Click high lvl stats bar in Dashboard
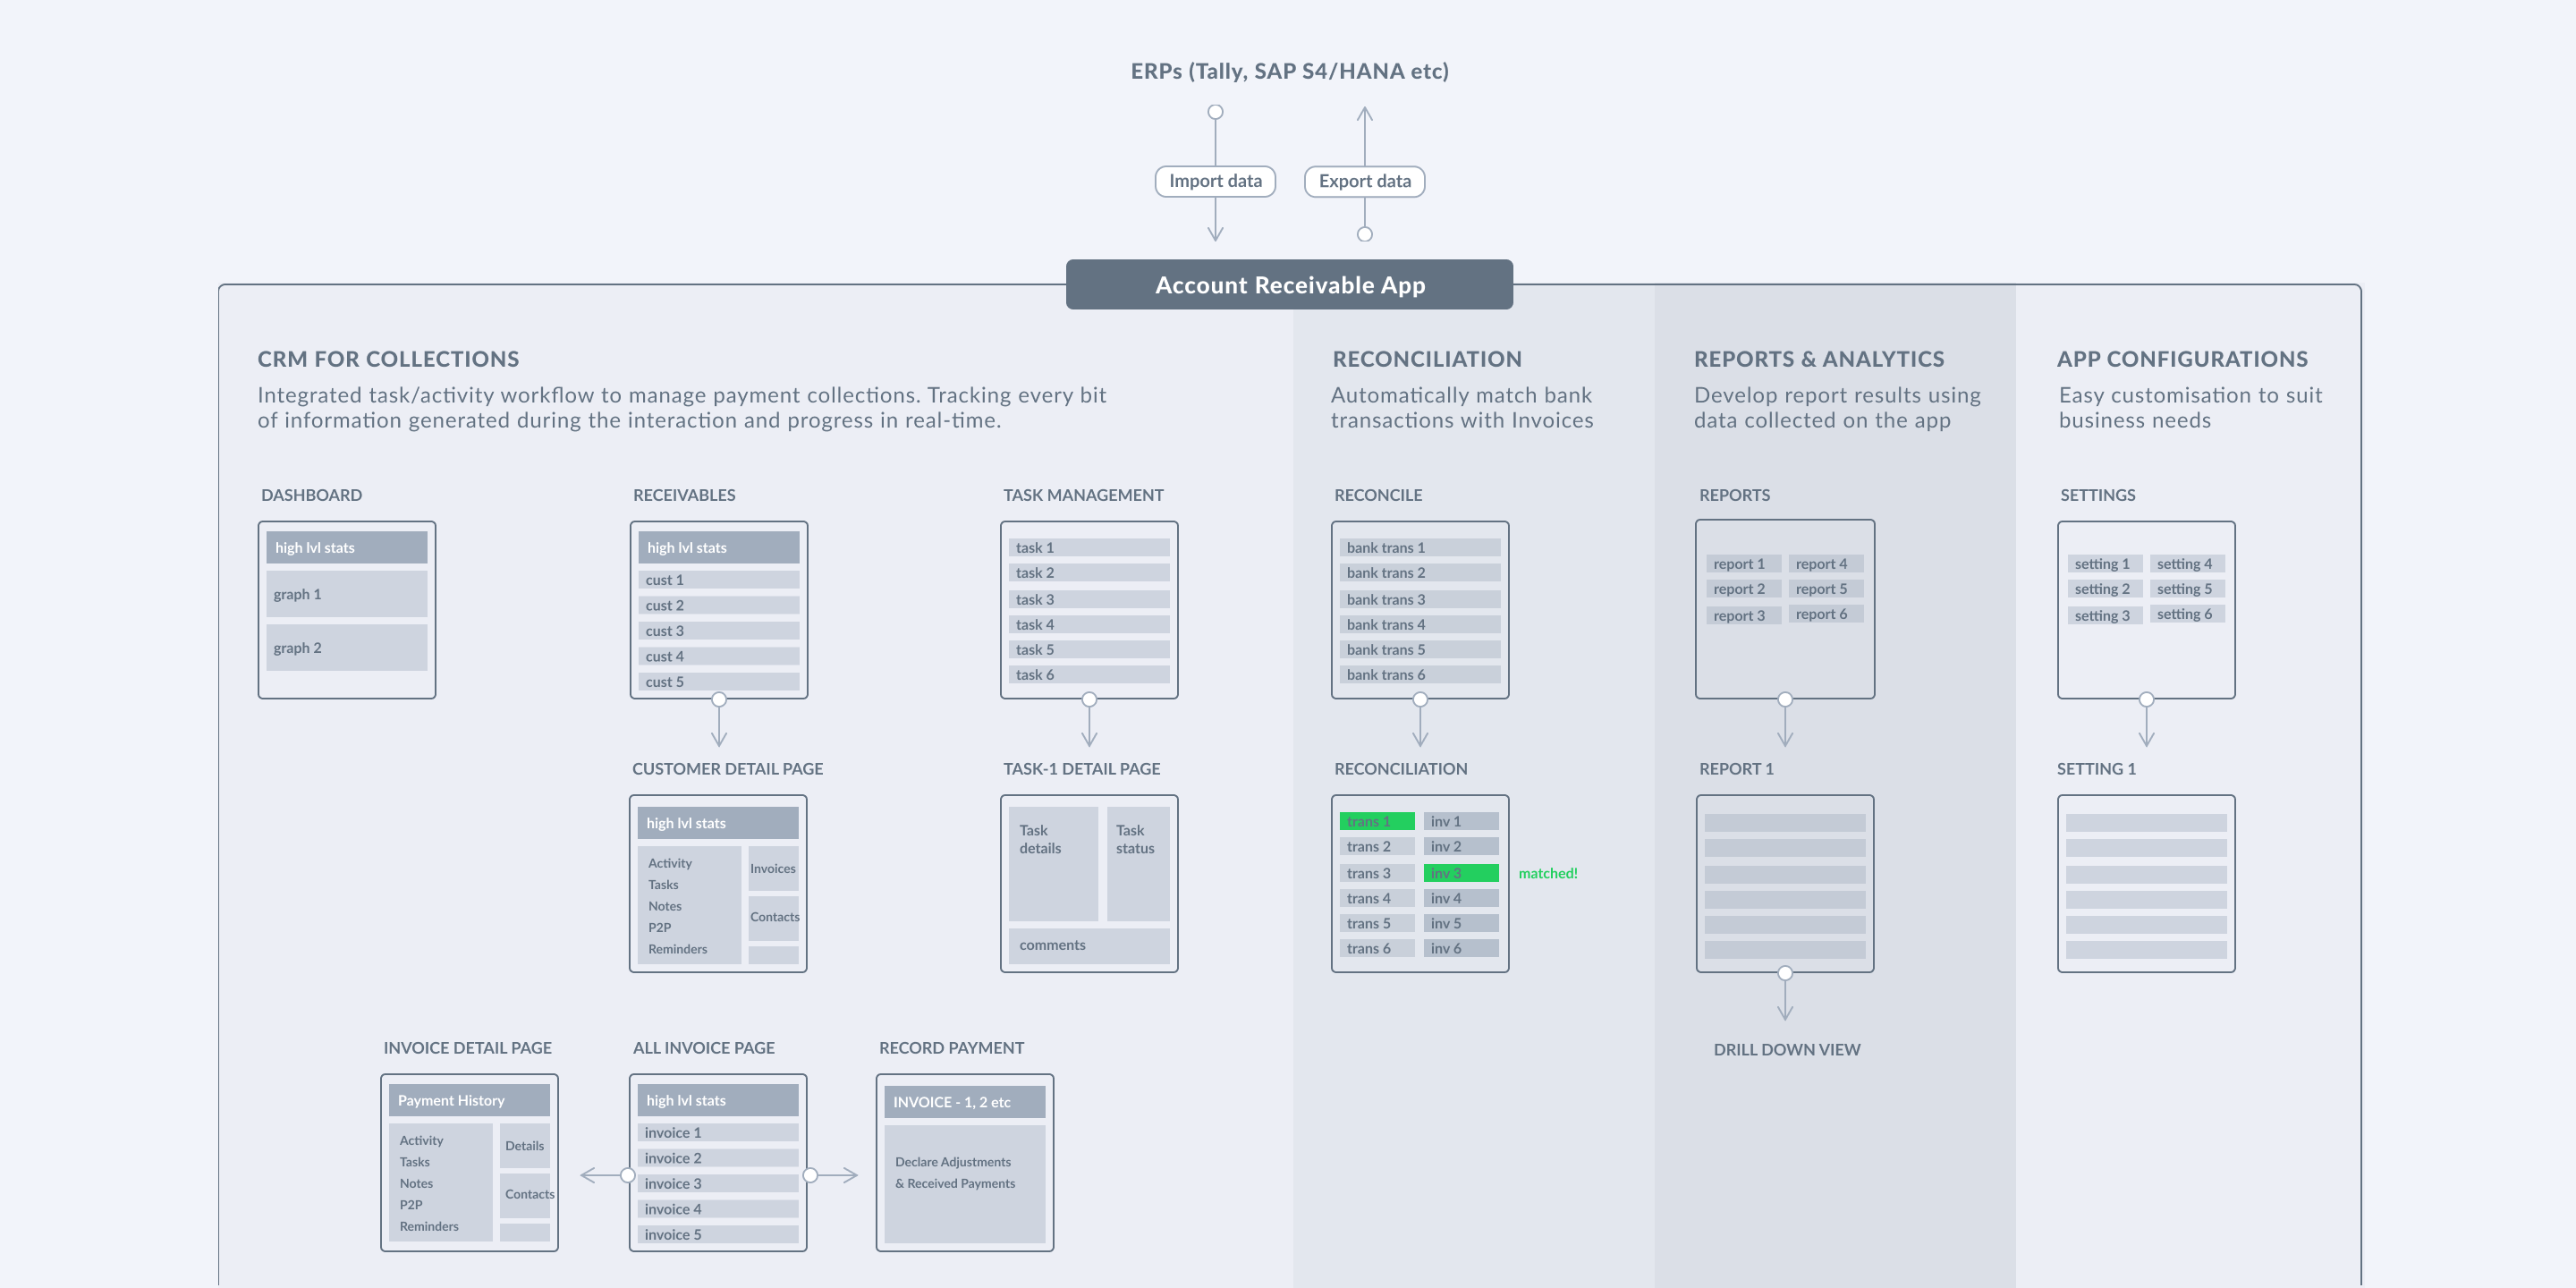 [x=347, y=548]
